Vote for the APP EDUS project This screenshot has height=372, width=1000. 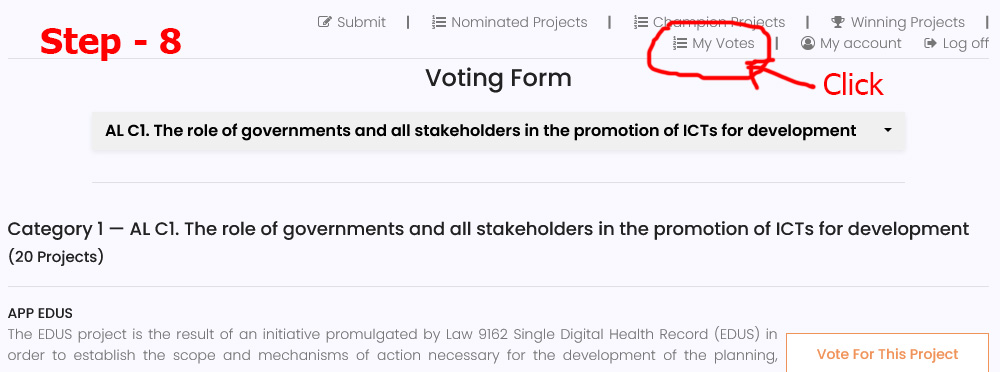coord(887,354)
